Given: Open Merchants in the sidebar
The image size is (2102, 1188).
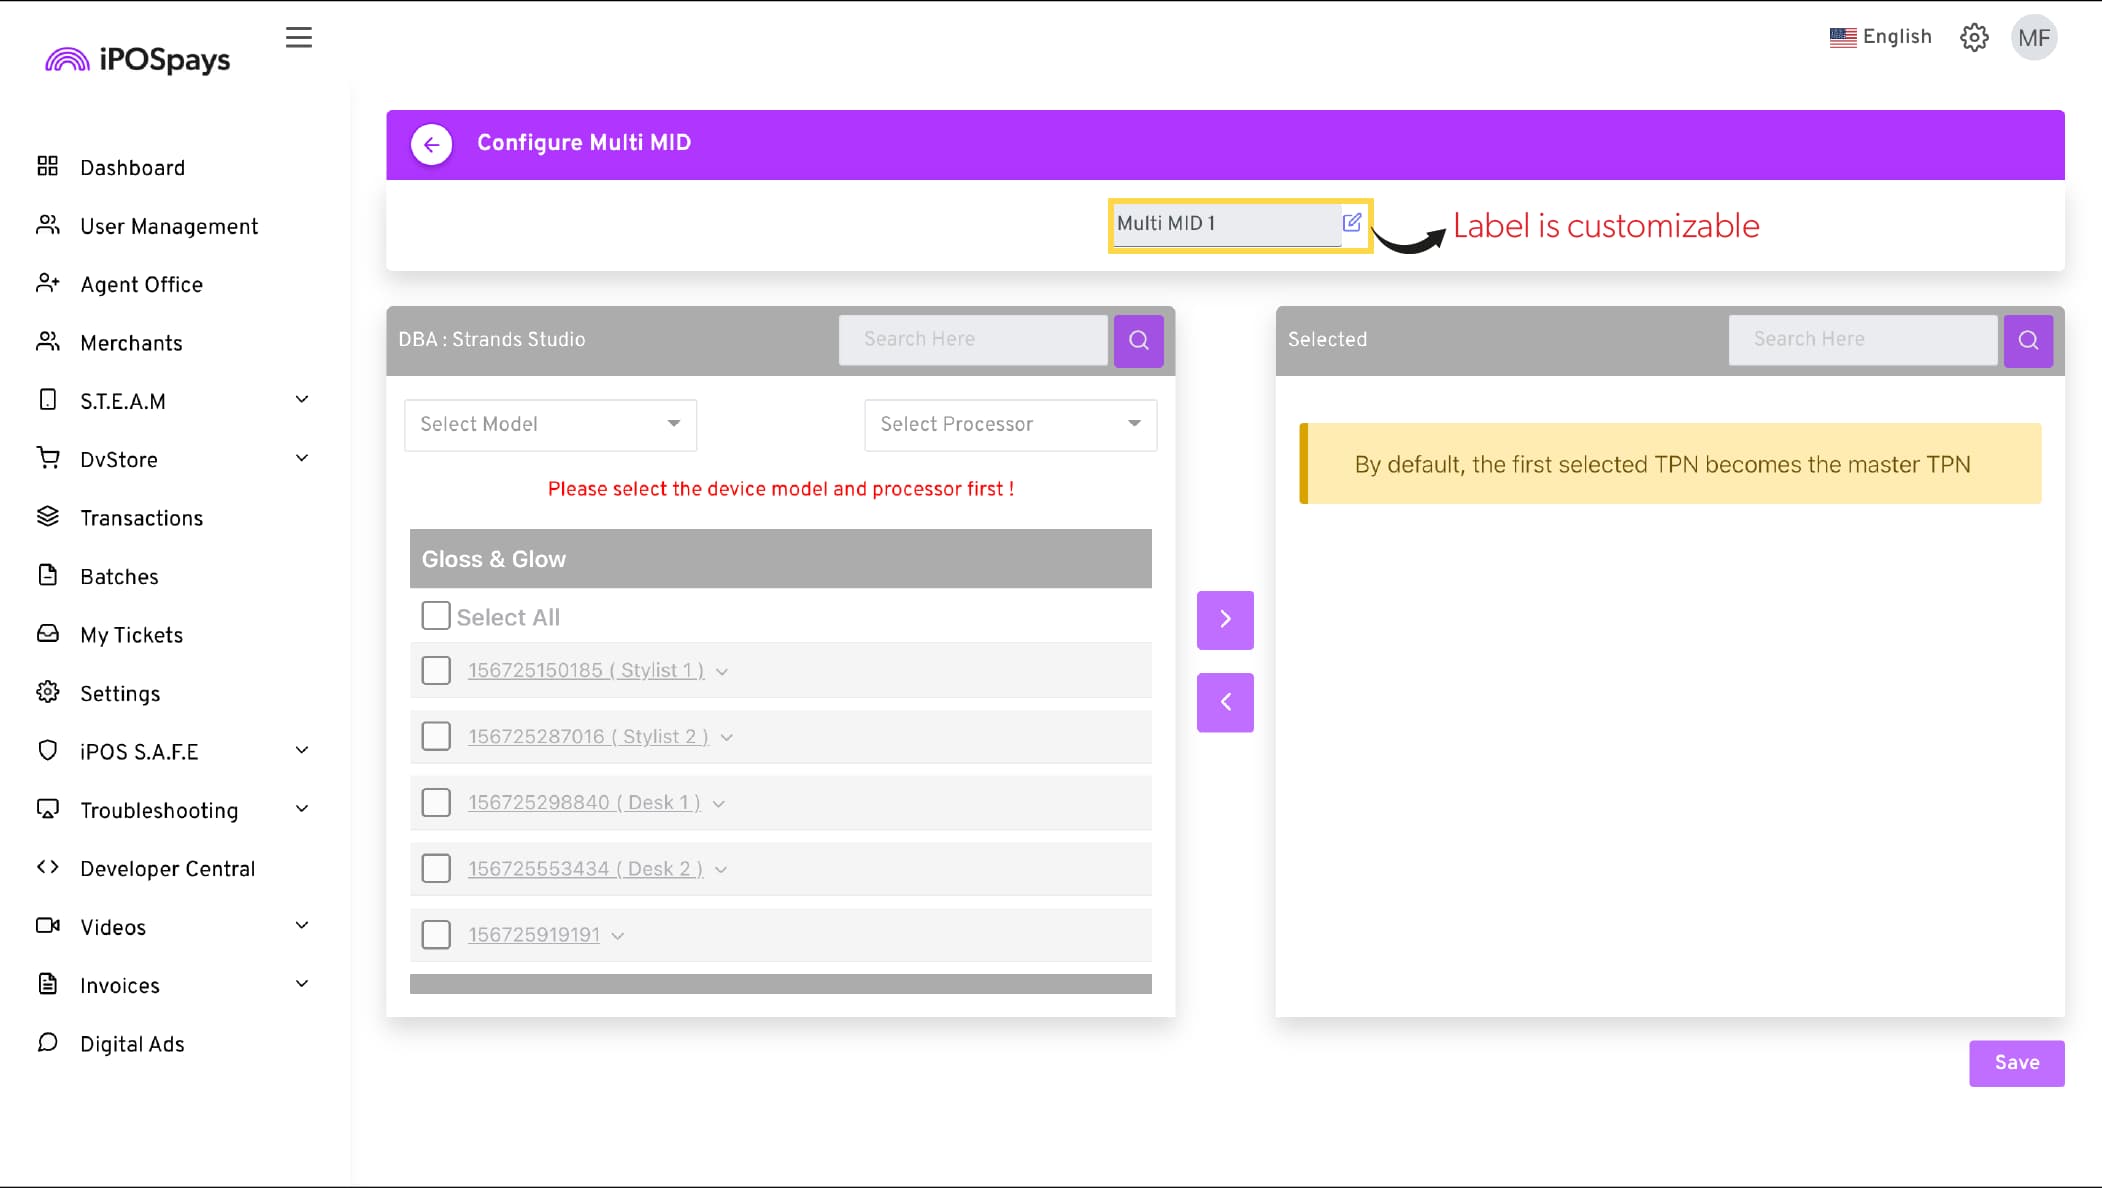Looking at the screenshot, I should (x=131, y=343).
